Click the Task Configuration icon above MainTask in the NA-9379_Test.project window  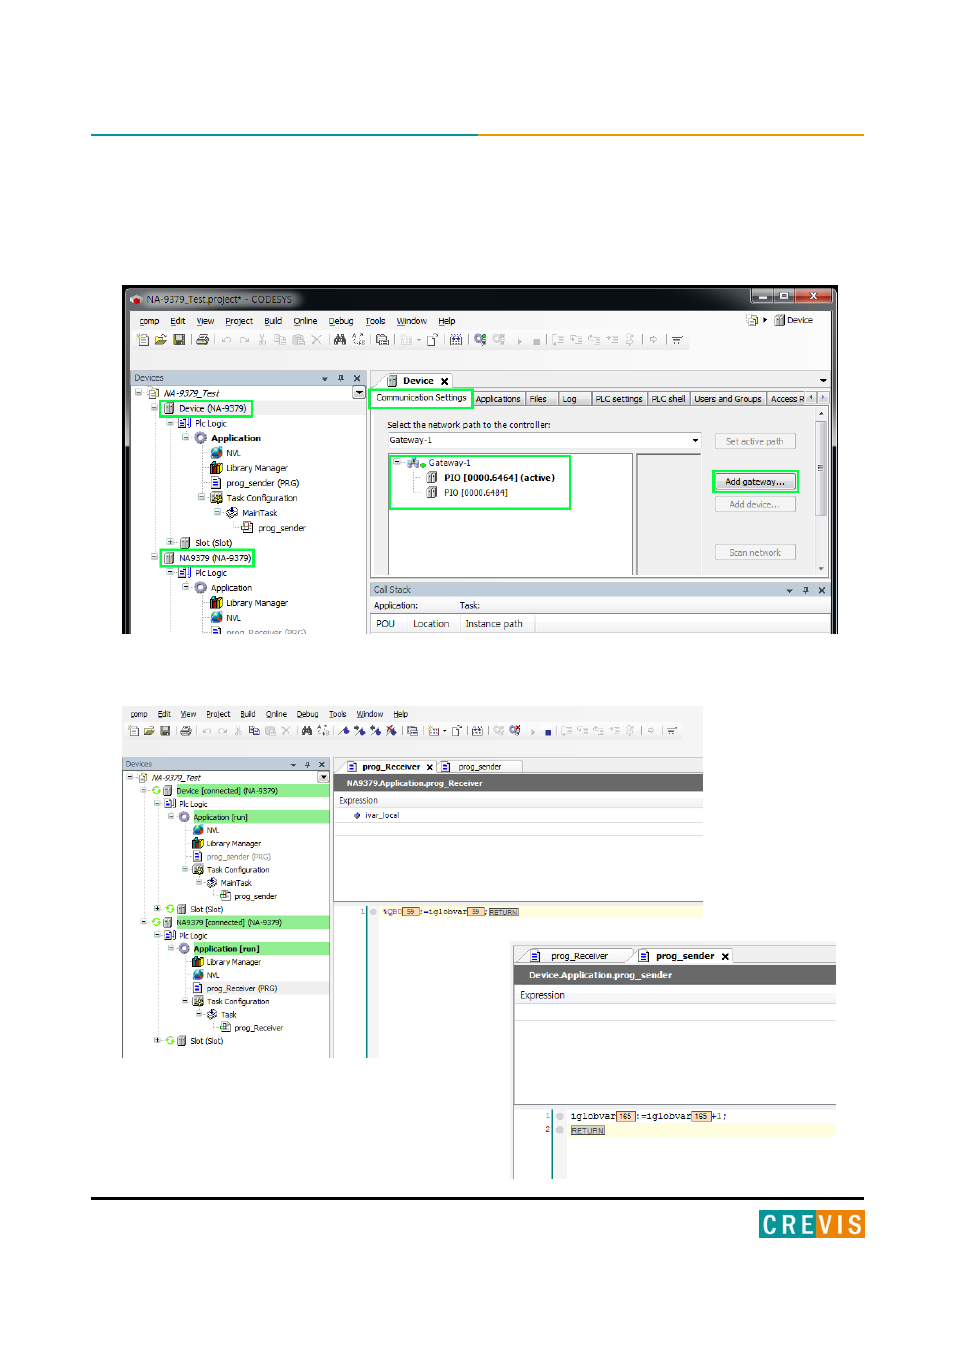click(x=216, y=498)
